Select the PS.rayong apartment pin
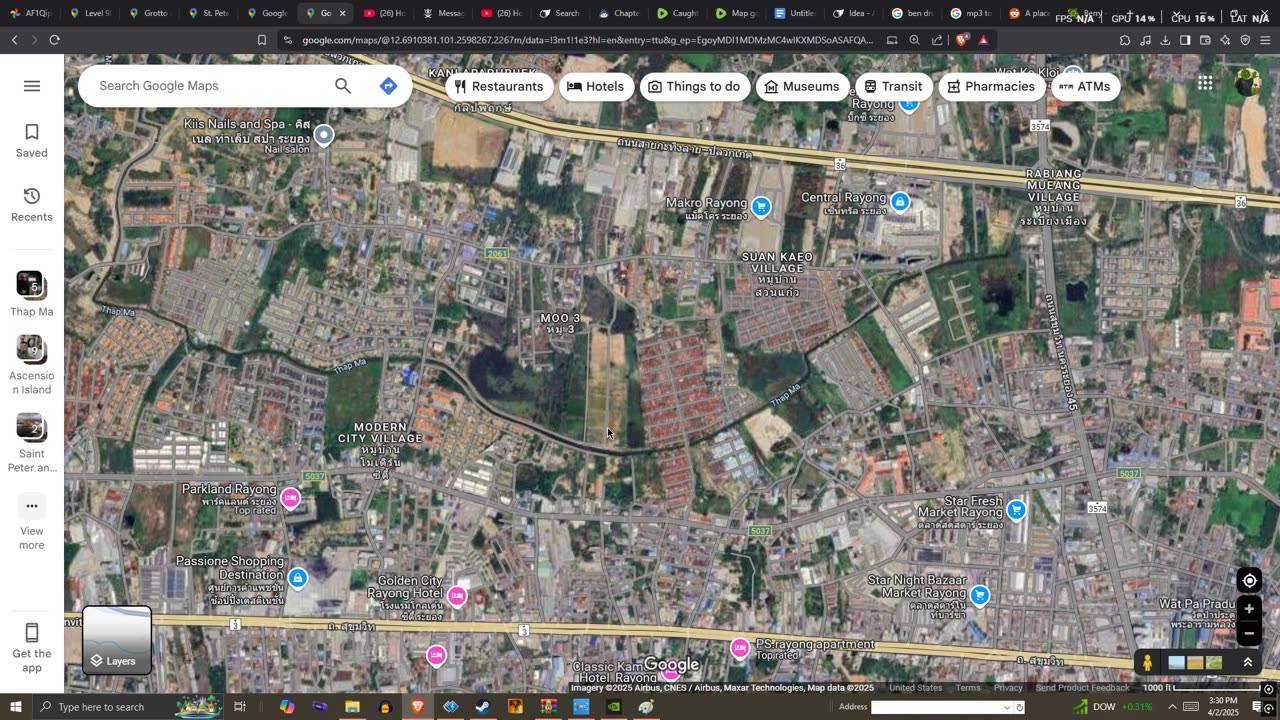The width and height of the screenshot is (1280, 720). coord(740,648)
